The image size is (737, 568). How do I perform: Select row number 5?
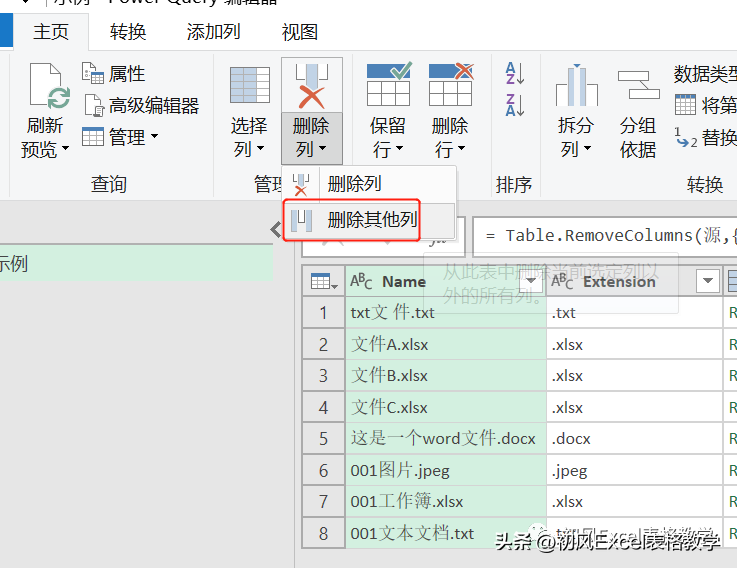coord(323,438)
